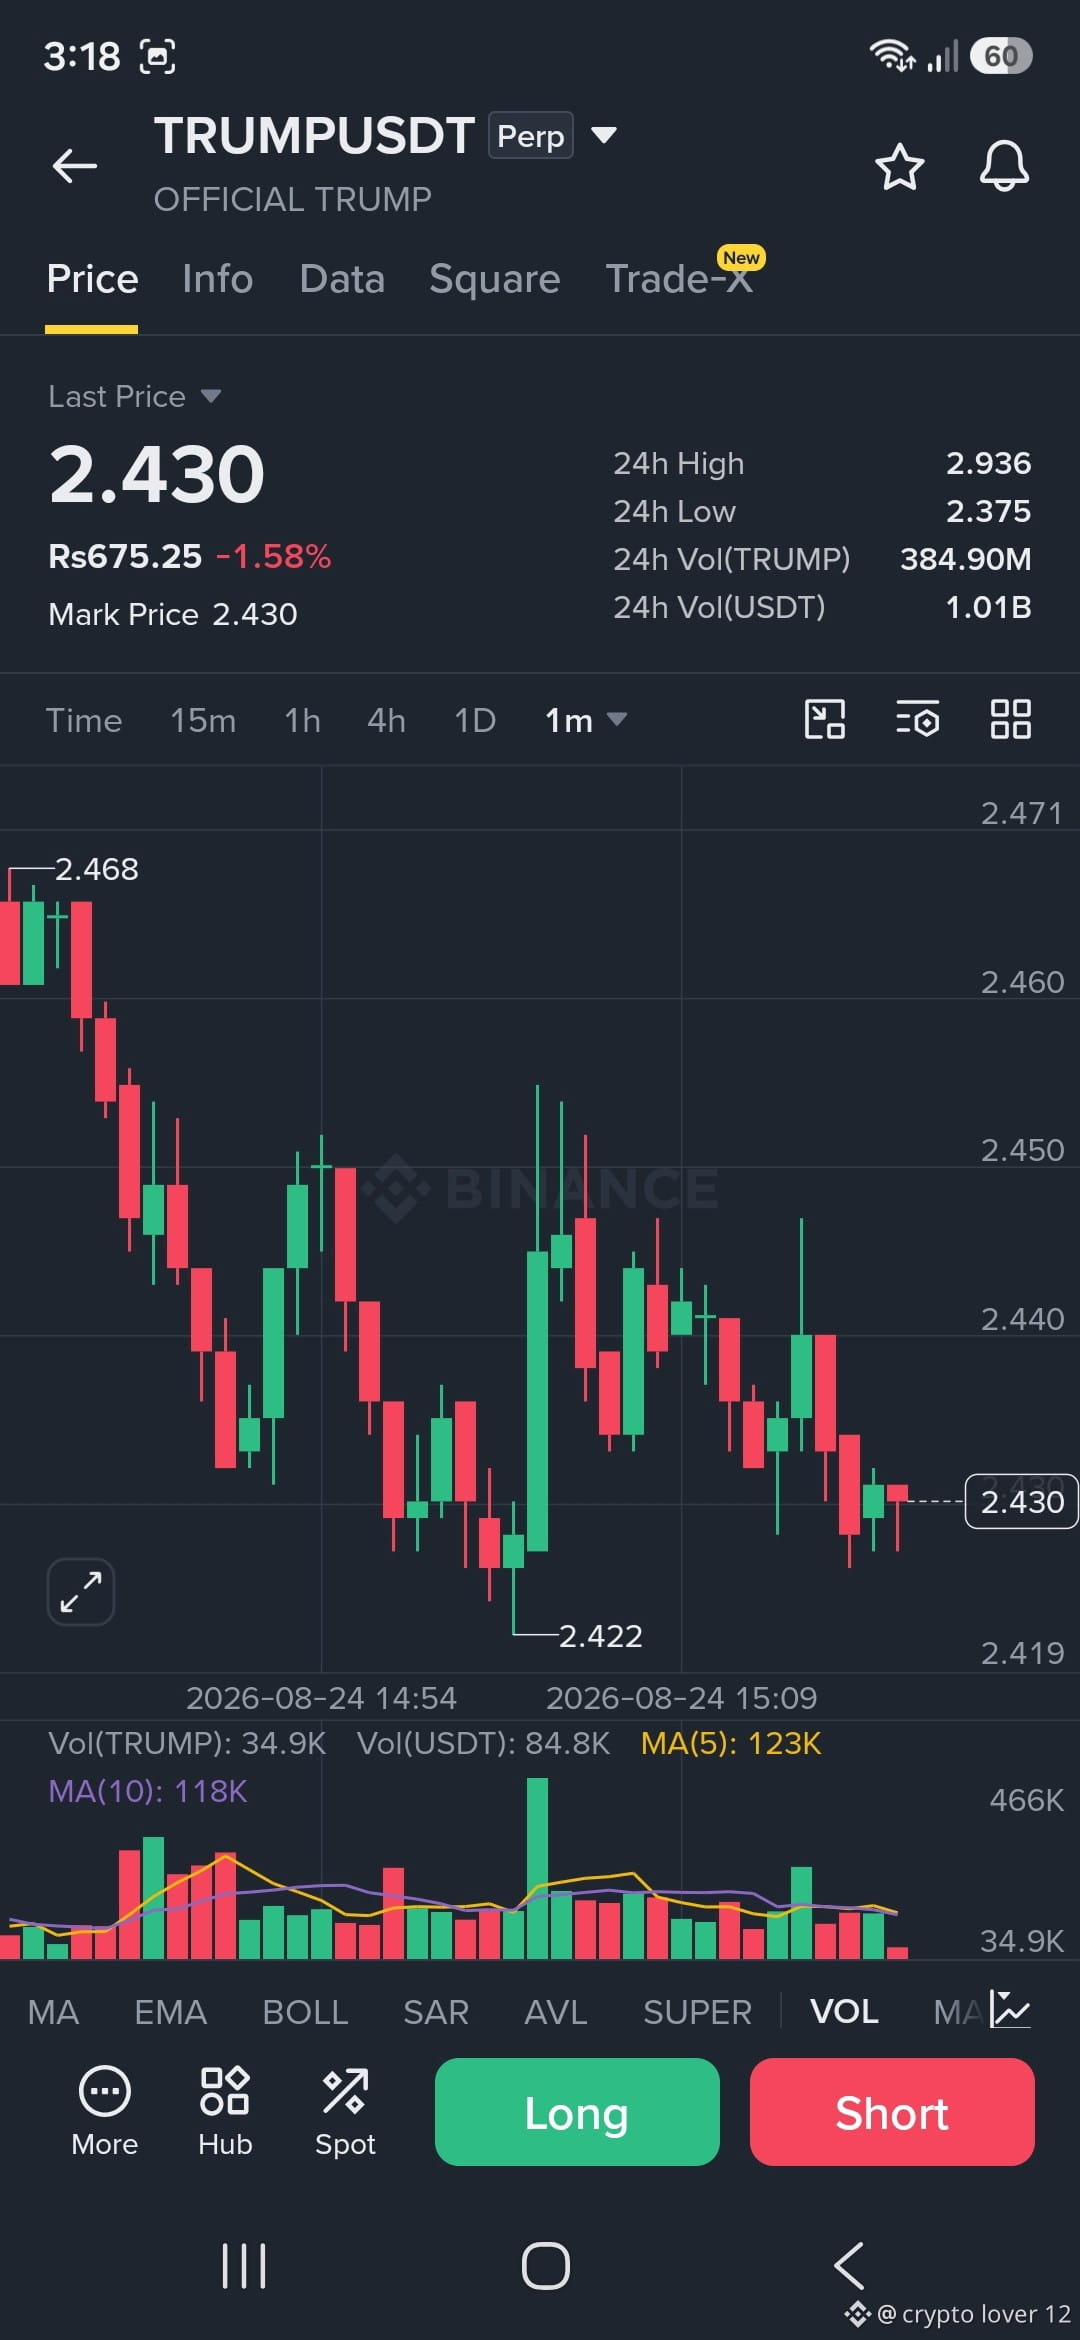Open the grid layout icon
The width and height of the screenshot is (1080, 2340).
click(x=1010, y=719)
